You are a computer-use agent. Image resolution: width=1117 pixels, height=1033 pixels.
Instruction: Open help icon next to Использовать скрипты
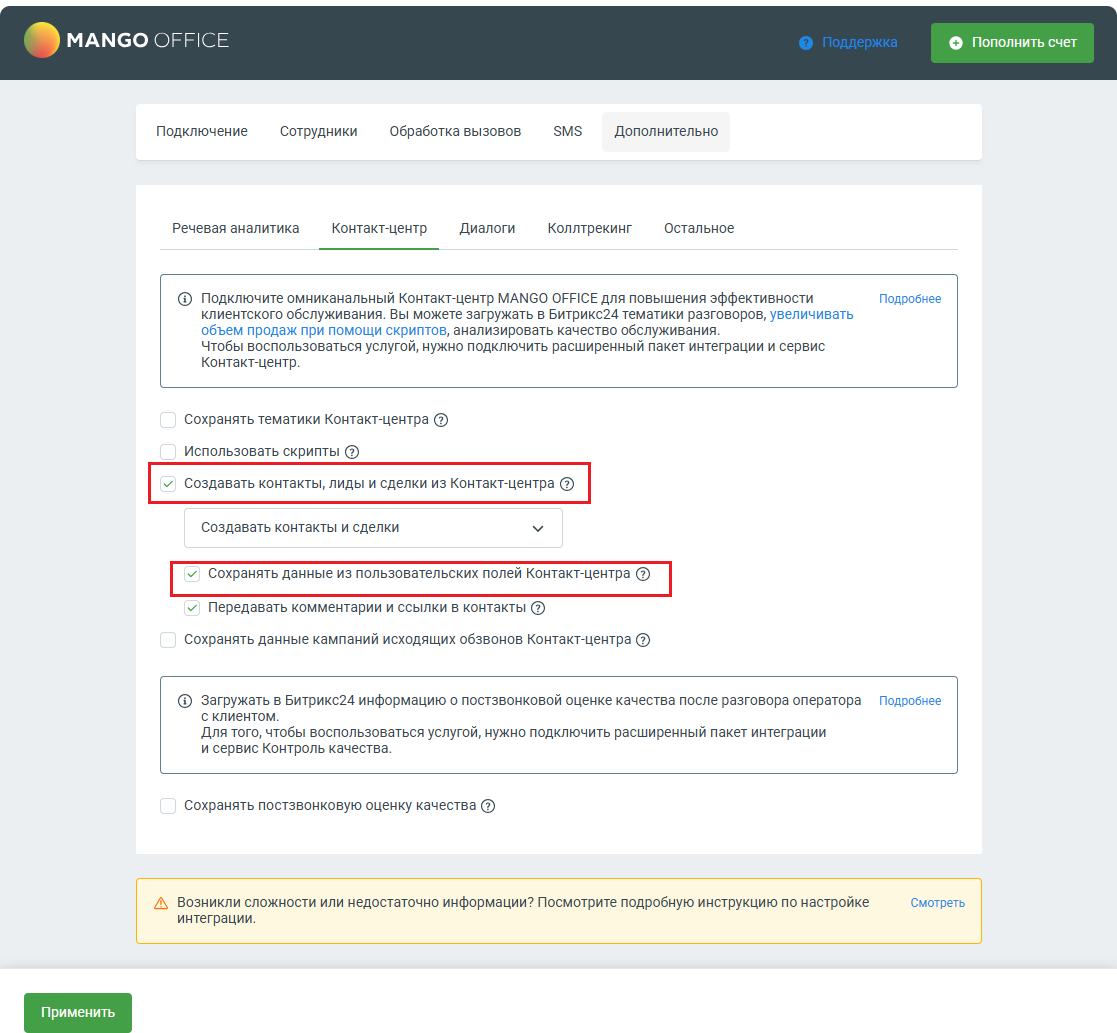click(352, 452)
